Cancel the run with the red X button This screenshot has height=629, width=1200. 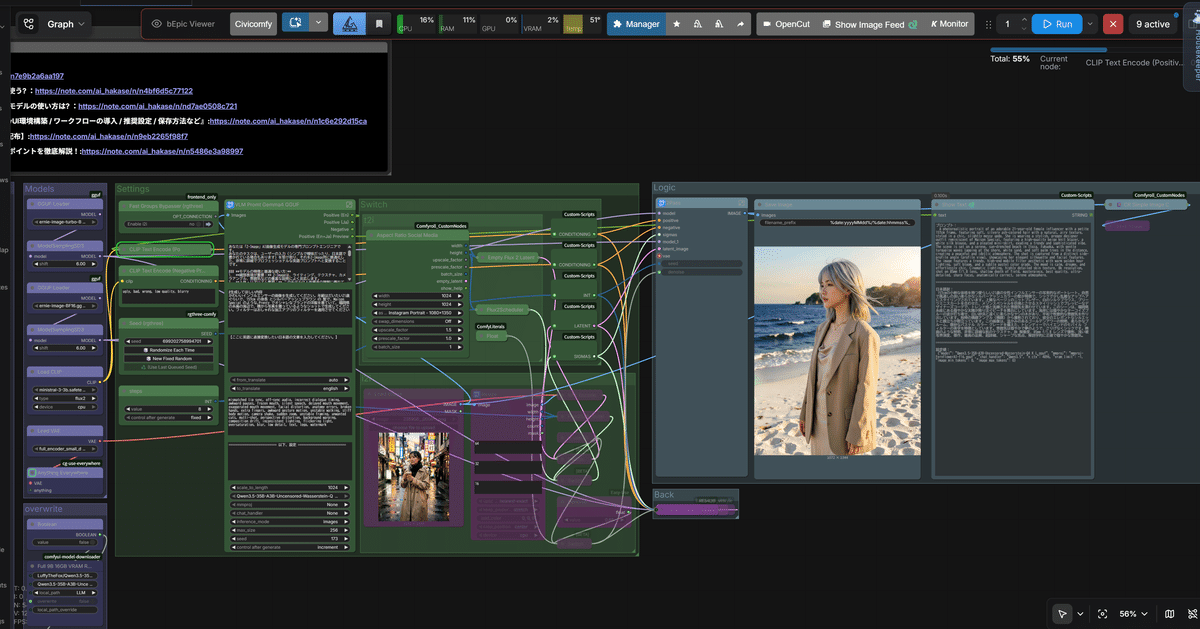point(1113,24)
